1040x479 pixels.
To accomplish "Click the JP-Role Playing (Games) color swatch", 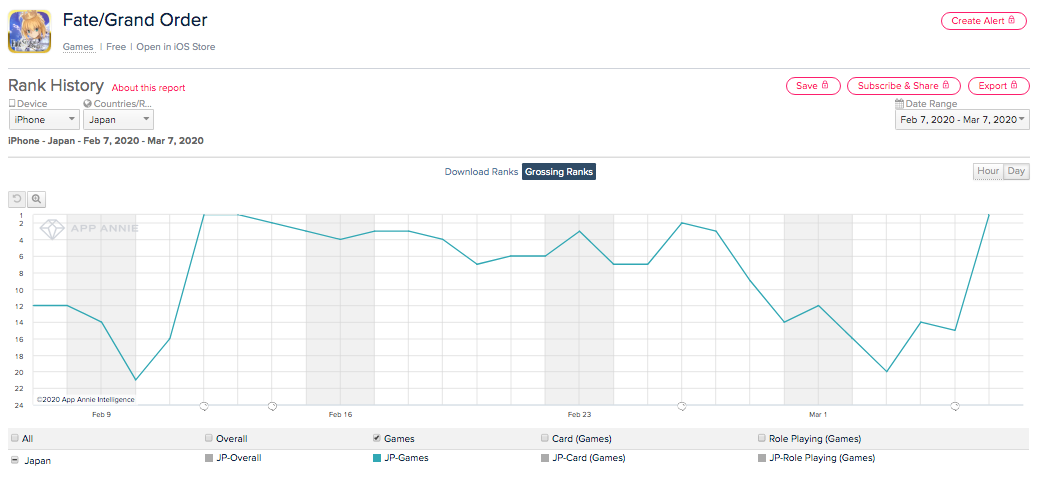I will (762, 458).
